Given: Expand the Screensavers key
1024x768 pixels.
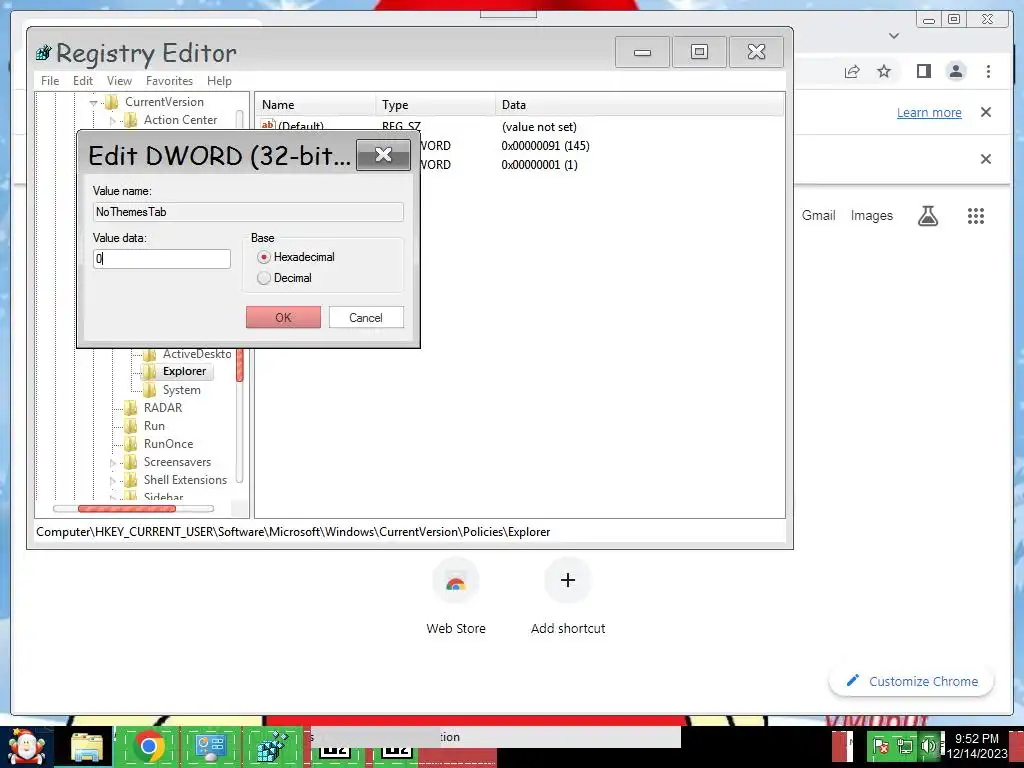Looking at the screenshot, I should coord(112,463).
